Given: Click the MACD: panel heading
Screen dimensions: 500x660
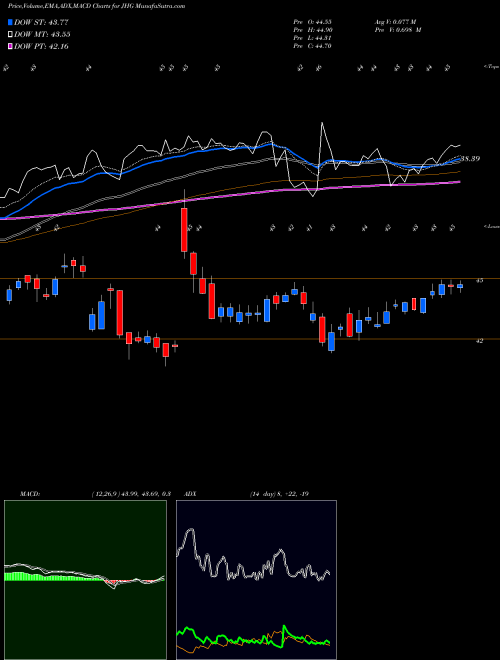Looking at the screenshot, I should coord(30,494).
